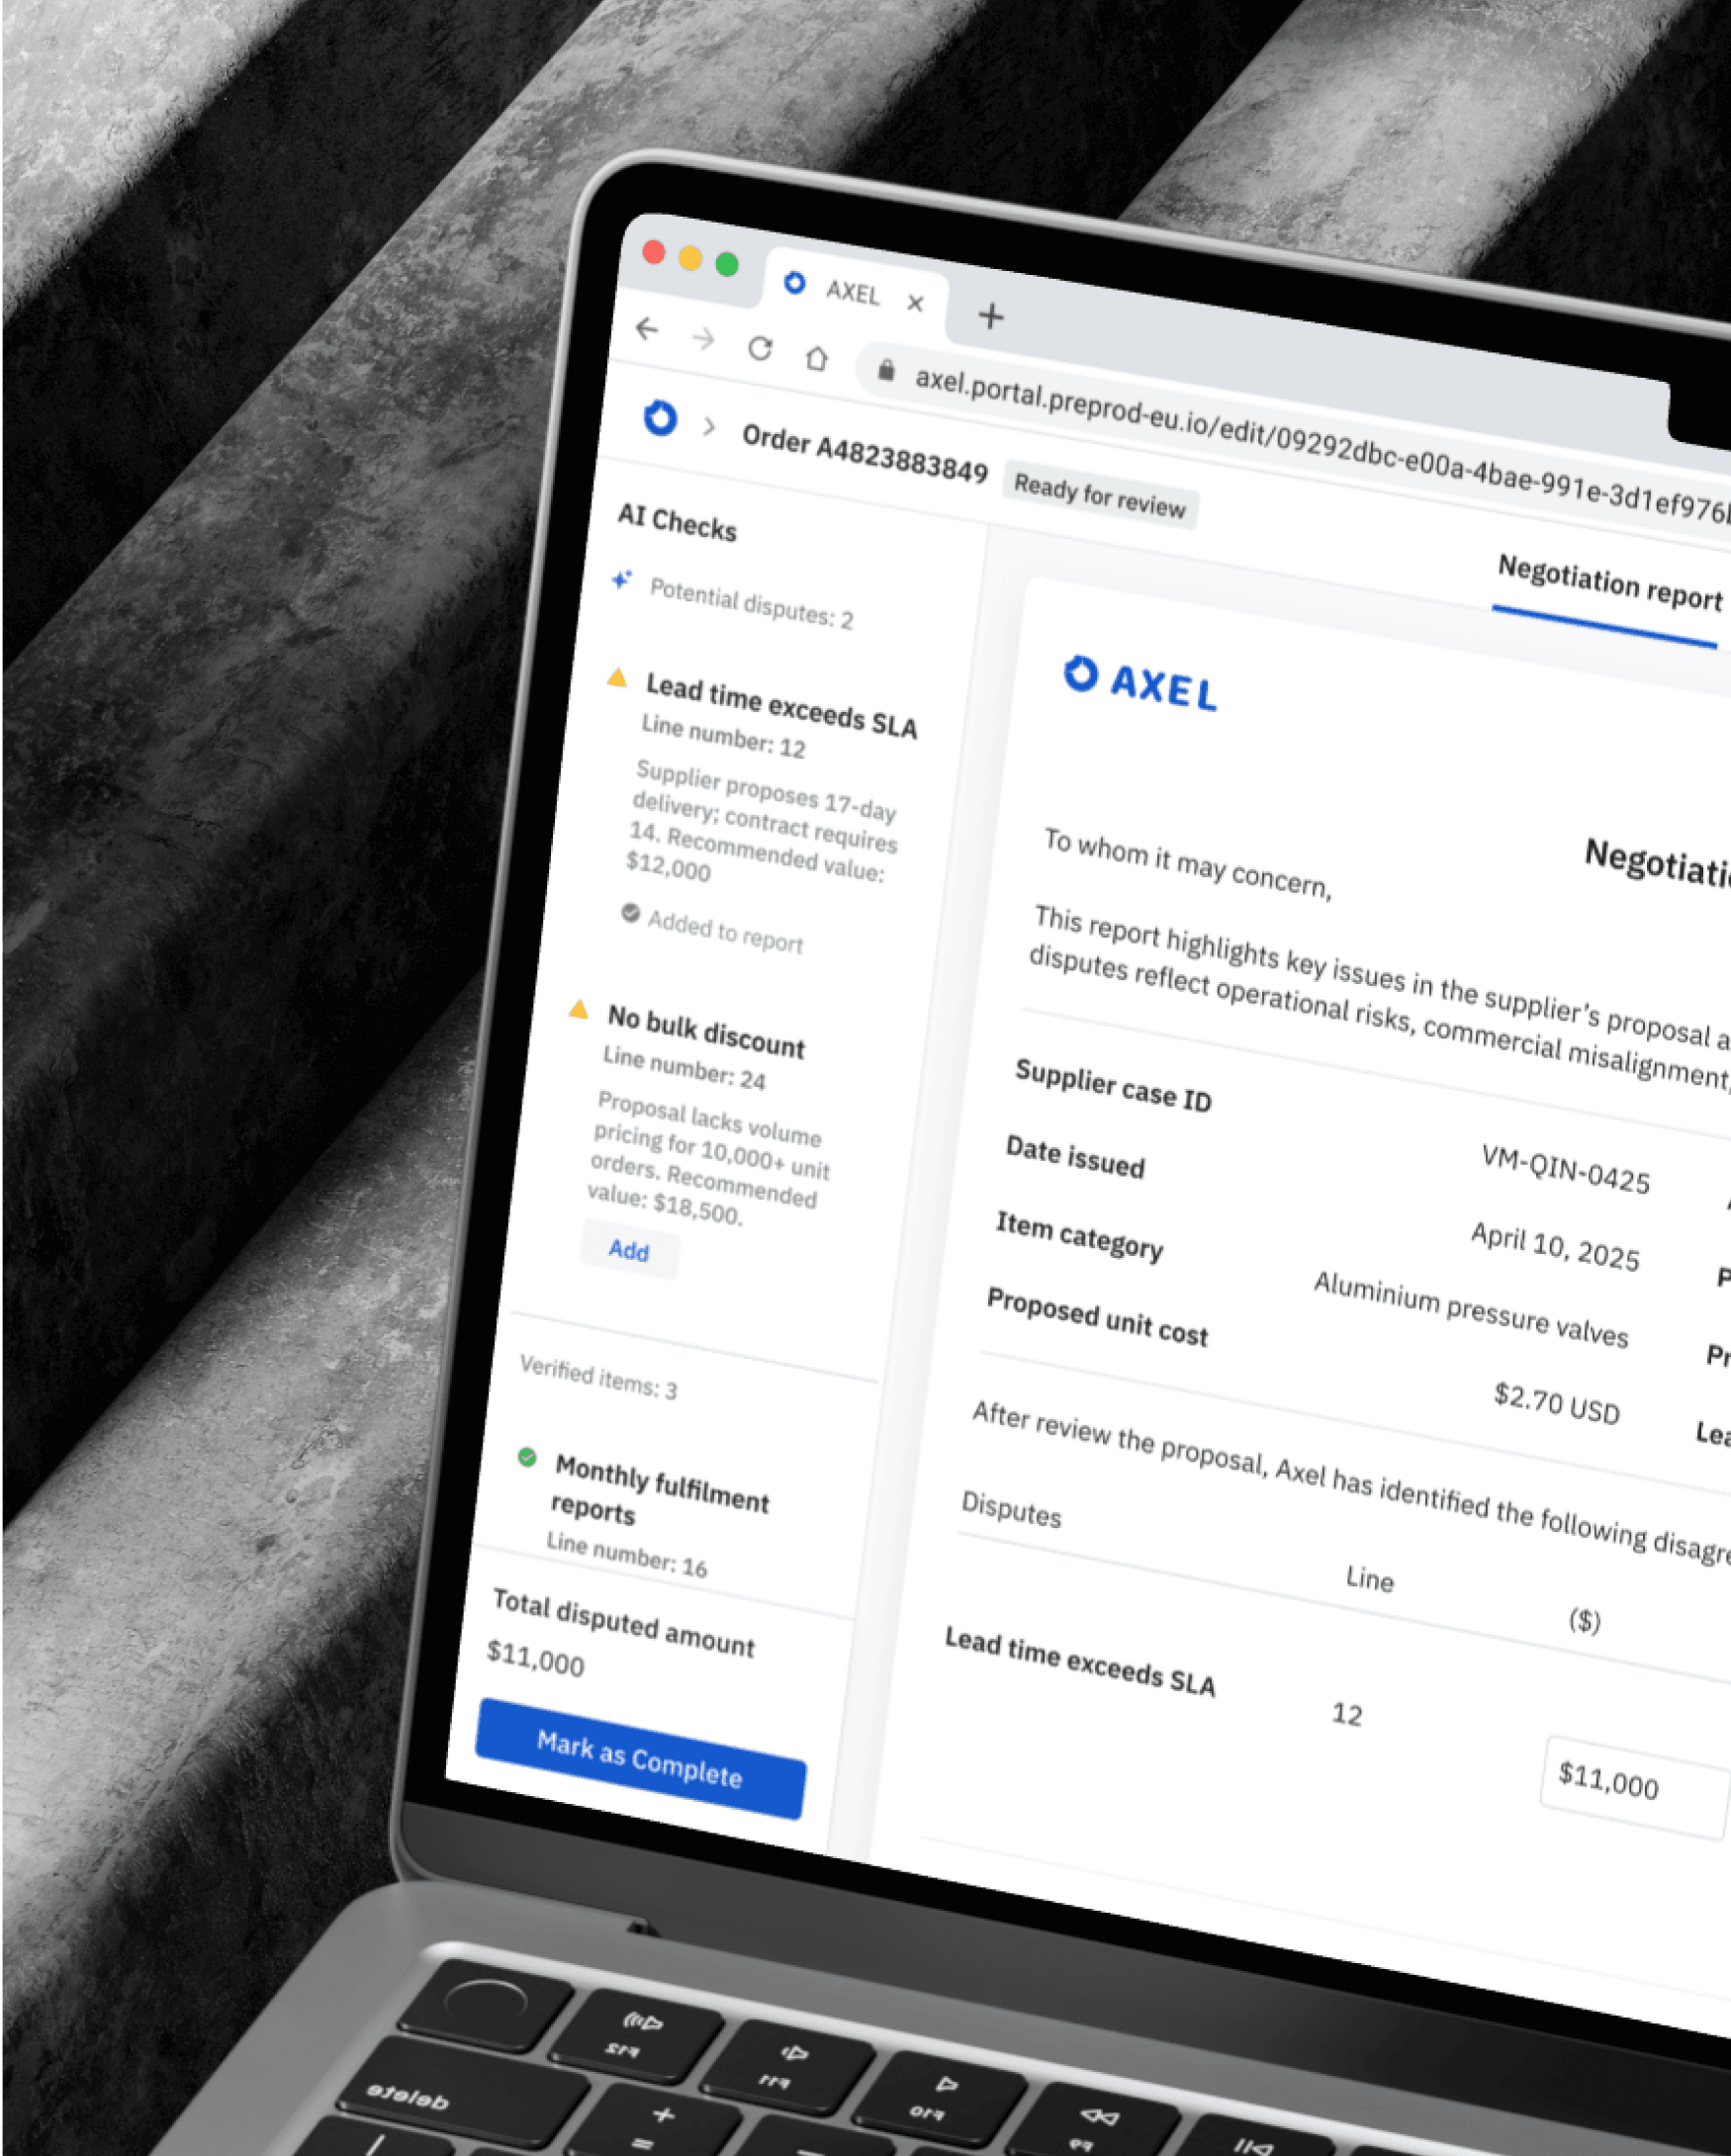Open the browser home page icon

(817, 357)
